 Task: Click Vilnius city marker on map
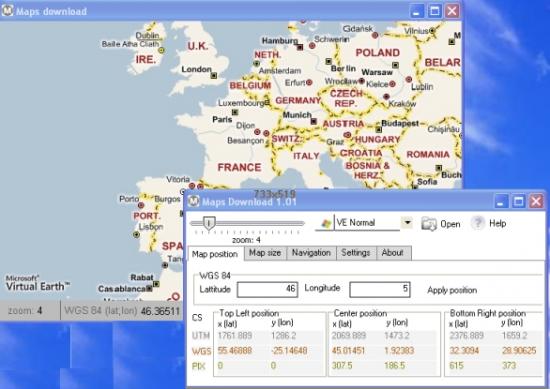pyautogui.click(x=432, y=31)
